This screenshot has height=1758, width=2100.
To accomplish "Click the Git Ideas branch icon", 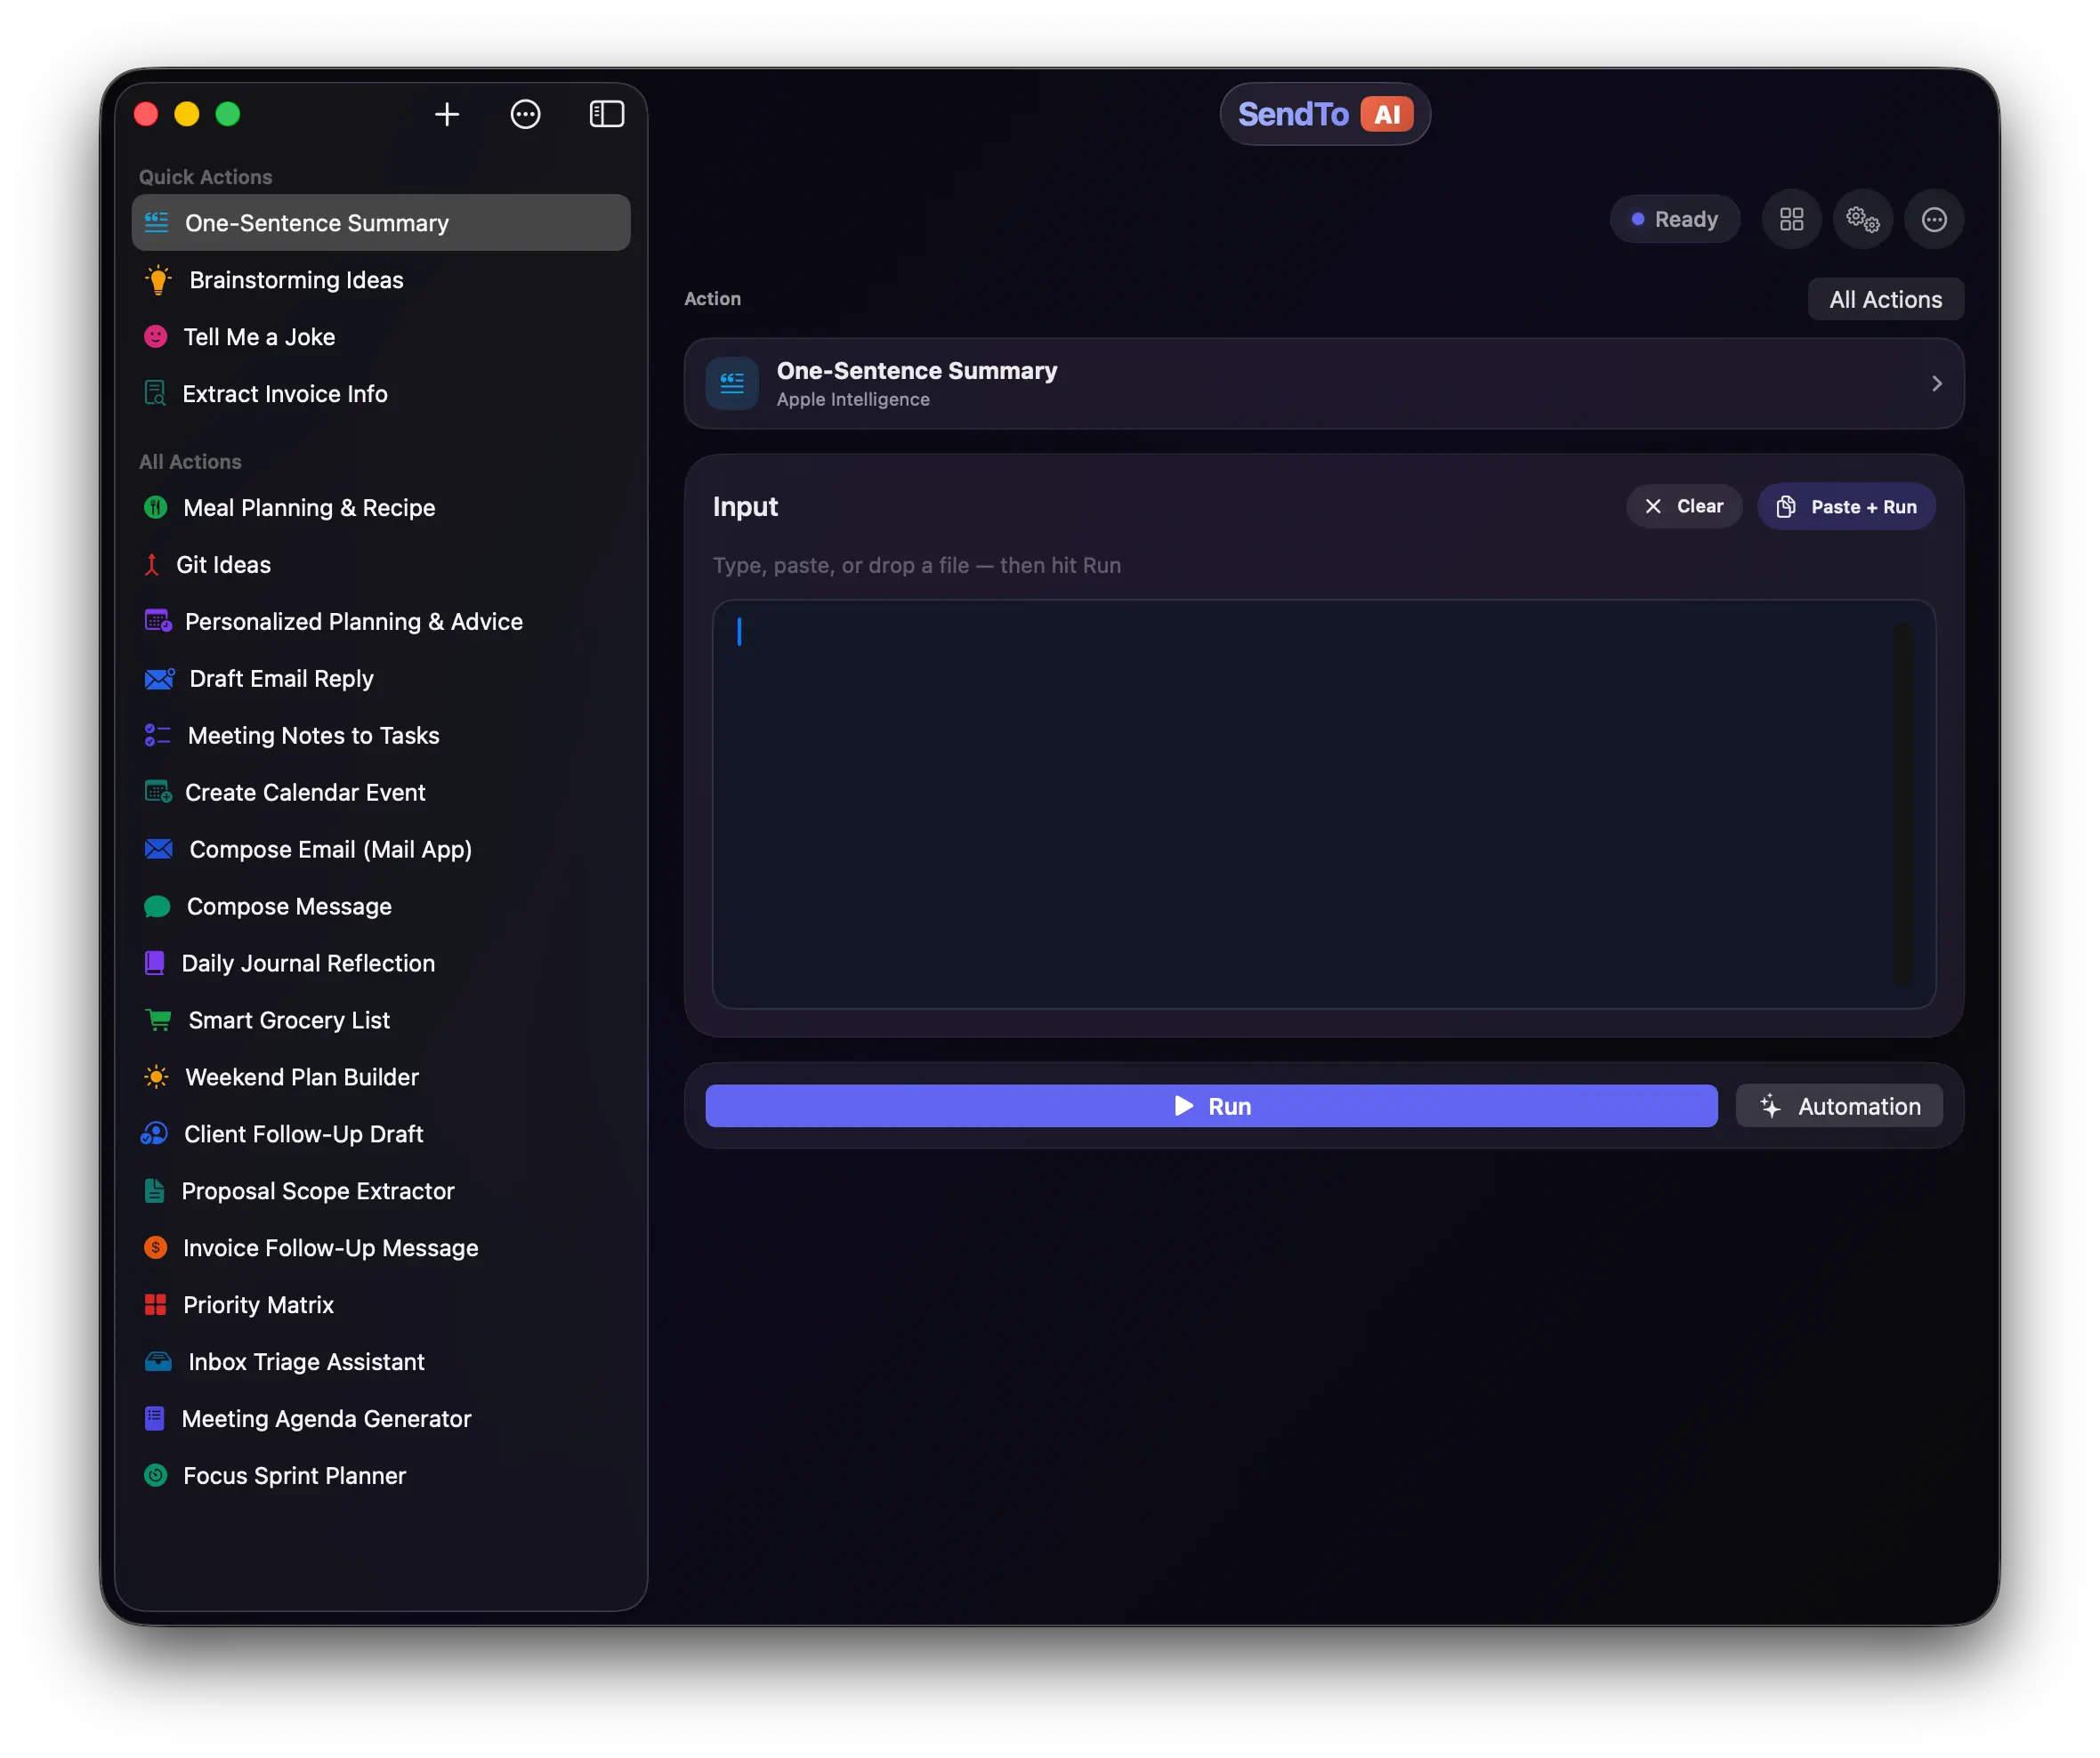I will coord(152,565).
